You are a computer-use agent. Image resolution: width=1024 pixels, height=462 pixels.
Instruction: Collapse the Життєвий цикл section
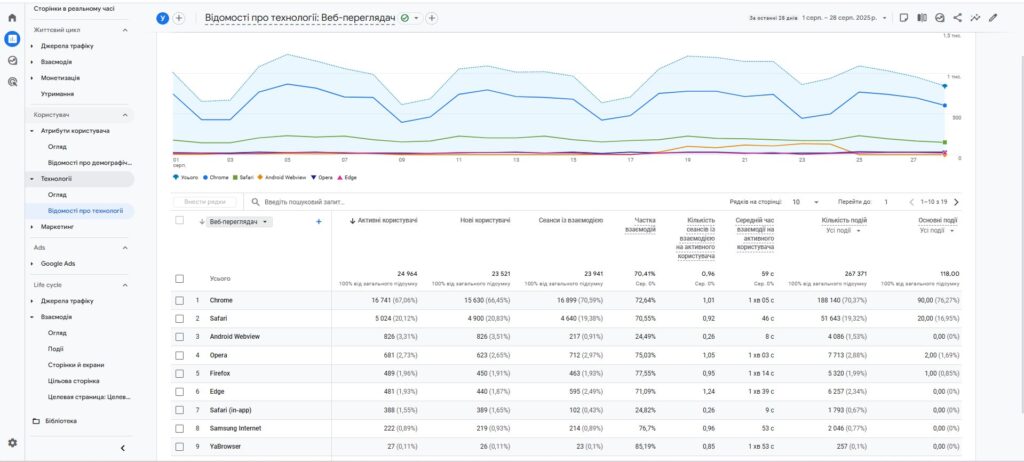125,30
